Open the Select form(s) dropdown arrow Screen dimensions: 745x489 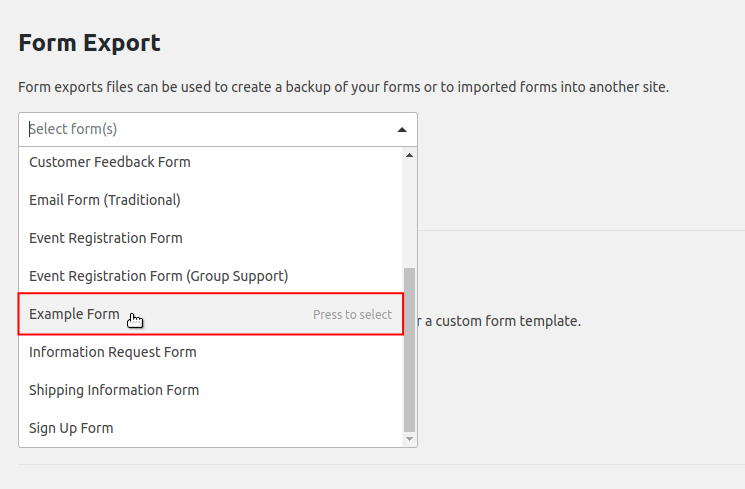pyautogui.click(x=402, y=129)
